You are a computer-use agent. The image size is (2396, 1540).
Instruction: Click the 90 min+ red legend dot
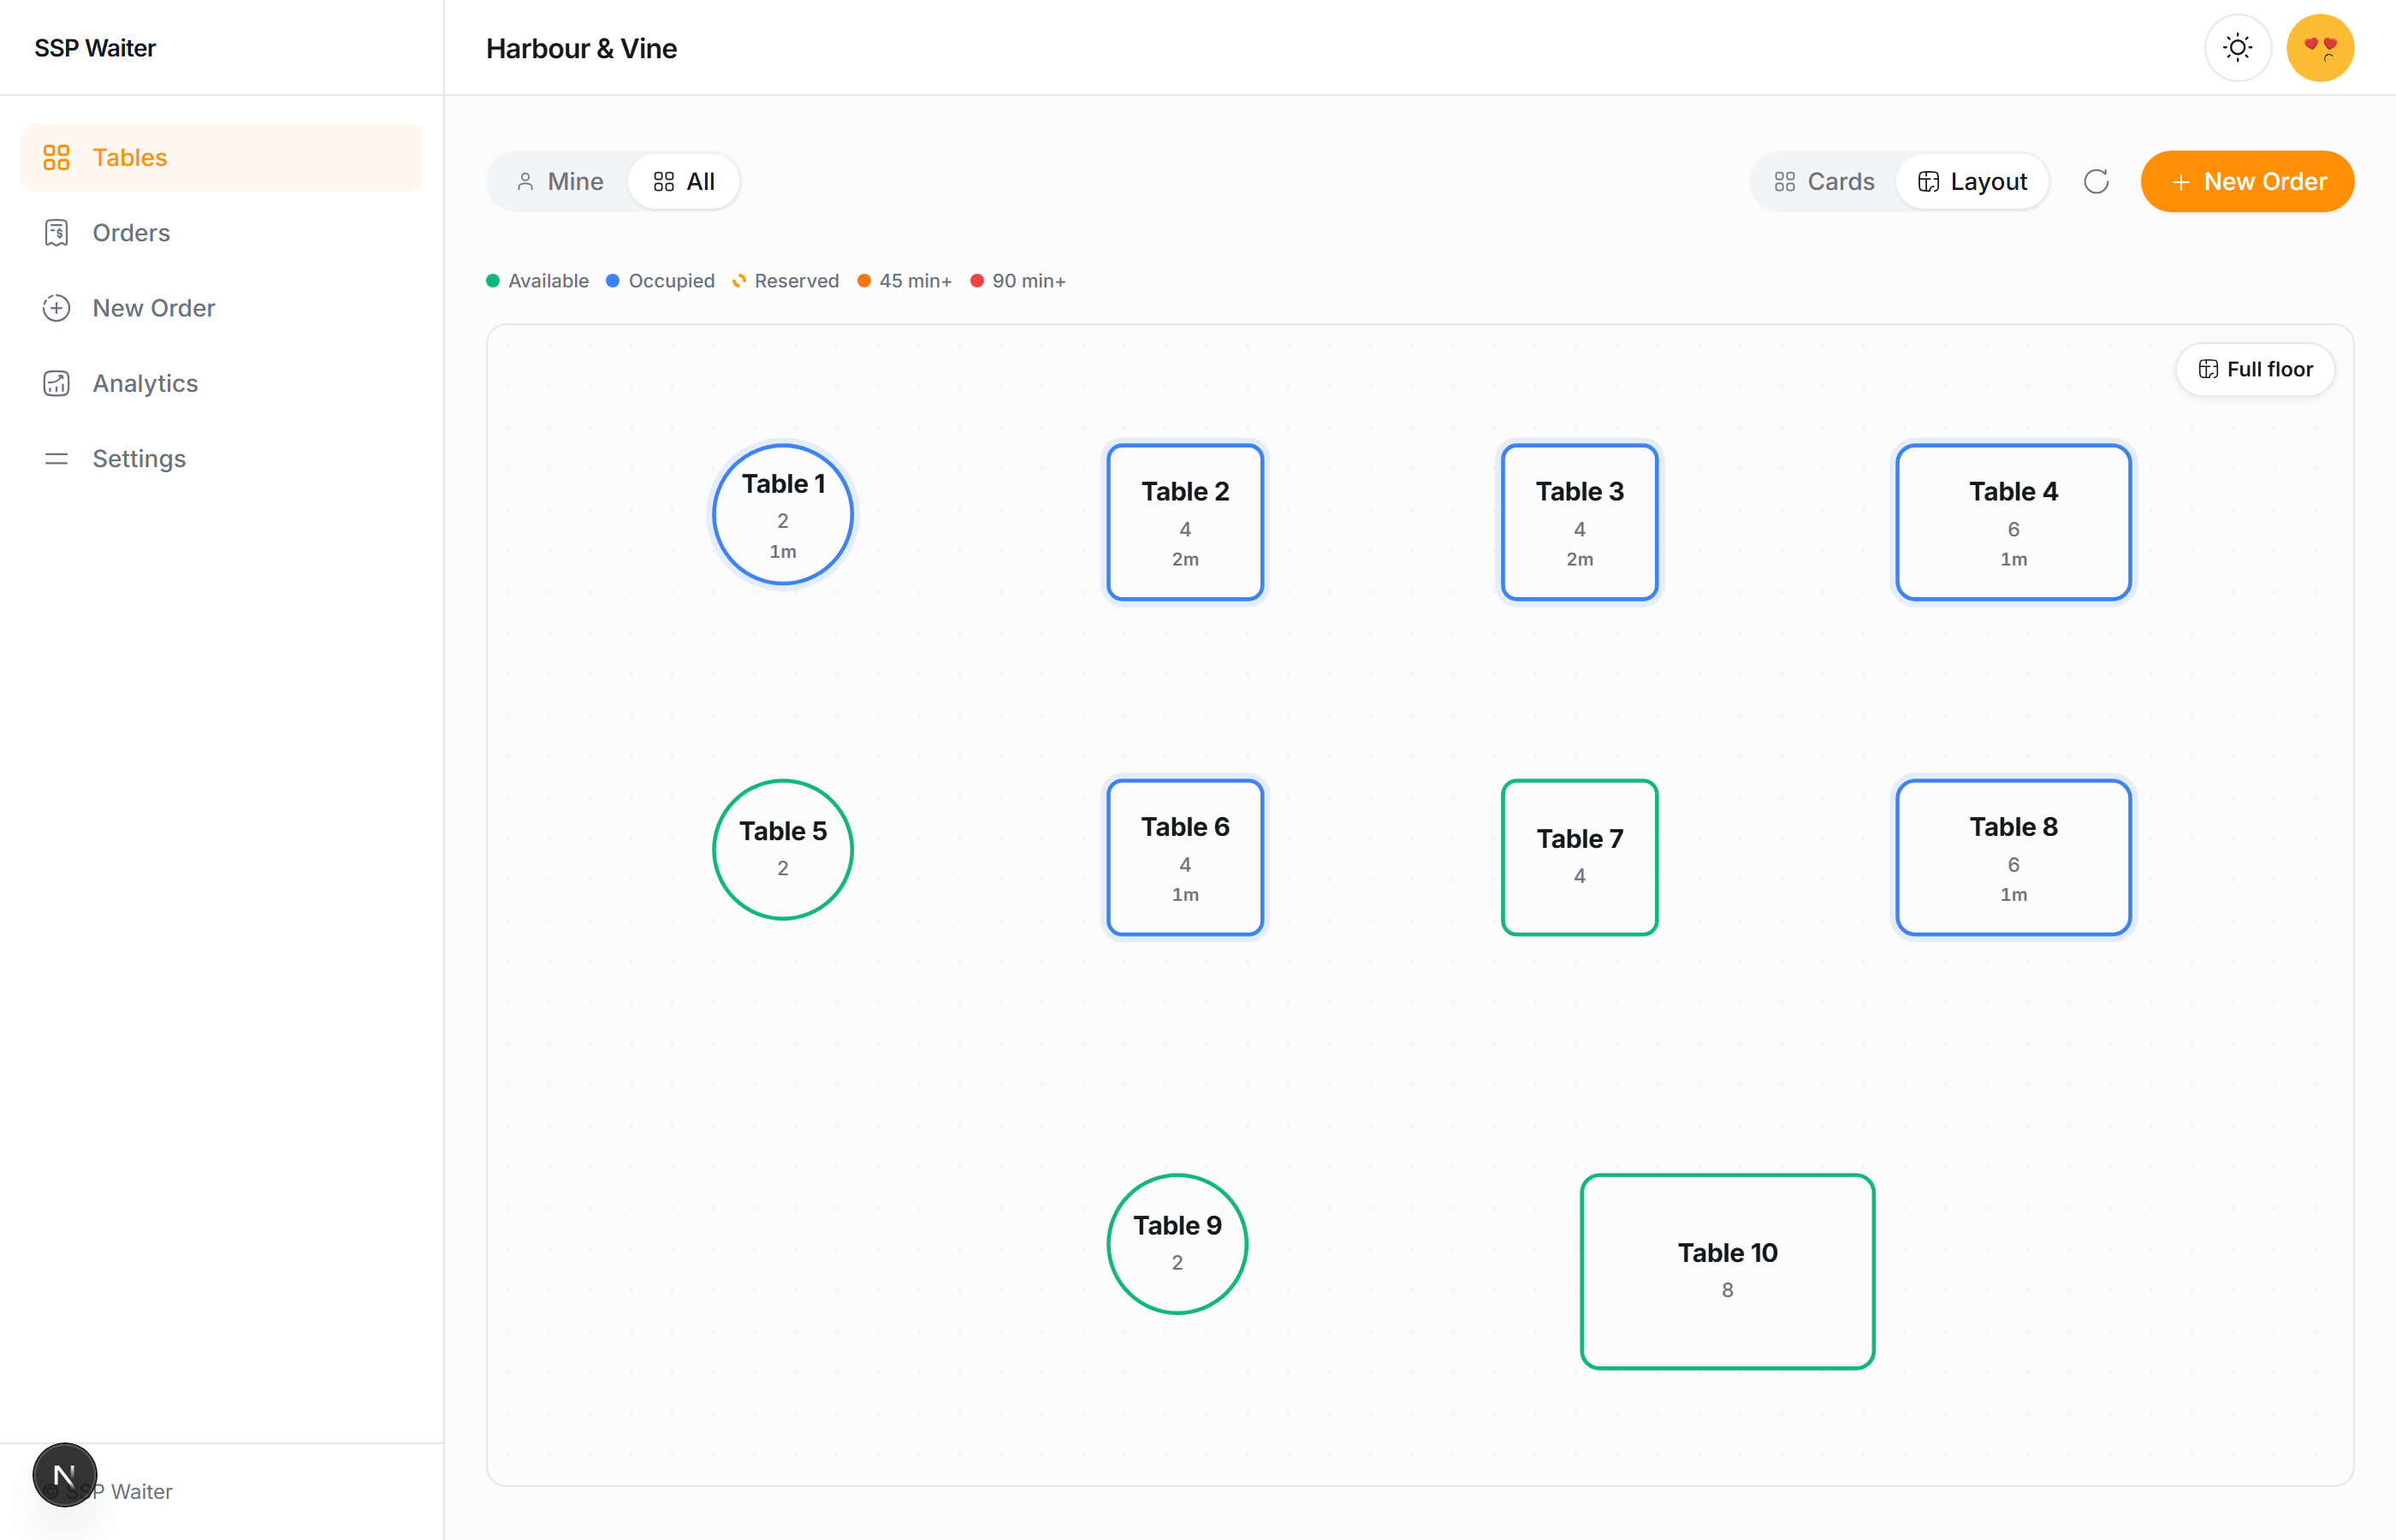(x=977, y=281)
